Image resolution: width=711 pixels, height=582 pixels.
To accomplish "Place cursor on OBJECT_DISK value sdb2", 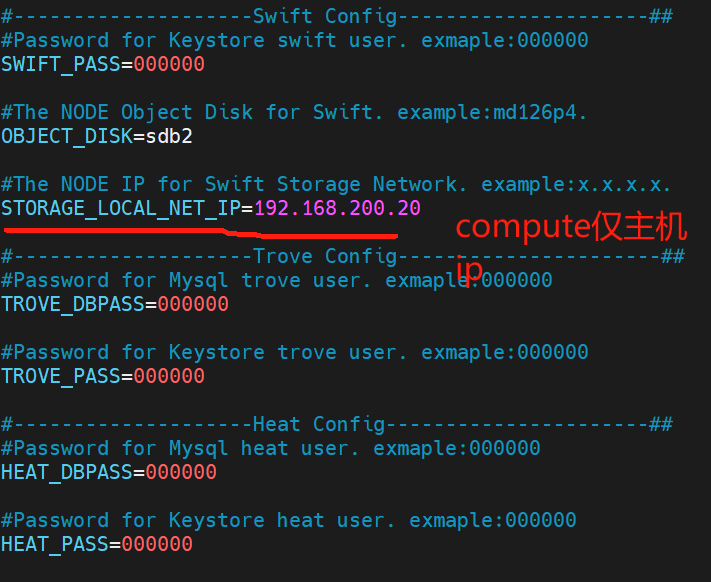I will click(x=169, y=136).
